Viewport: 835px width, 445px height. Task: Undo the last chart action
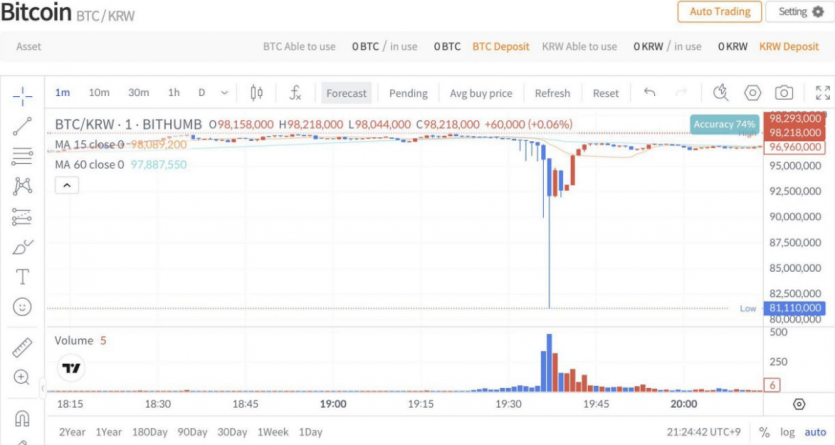pos(649,93)
